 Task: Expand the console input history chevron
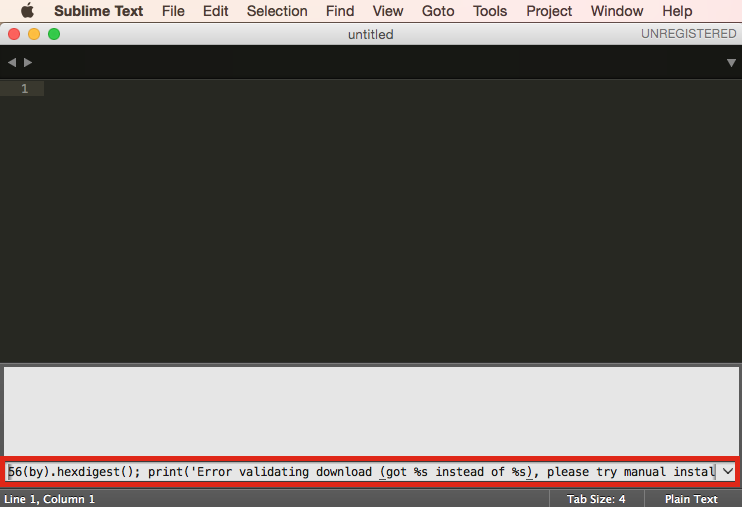tap(727, 471)
